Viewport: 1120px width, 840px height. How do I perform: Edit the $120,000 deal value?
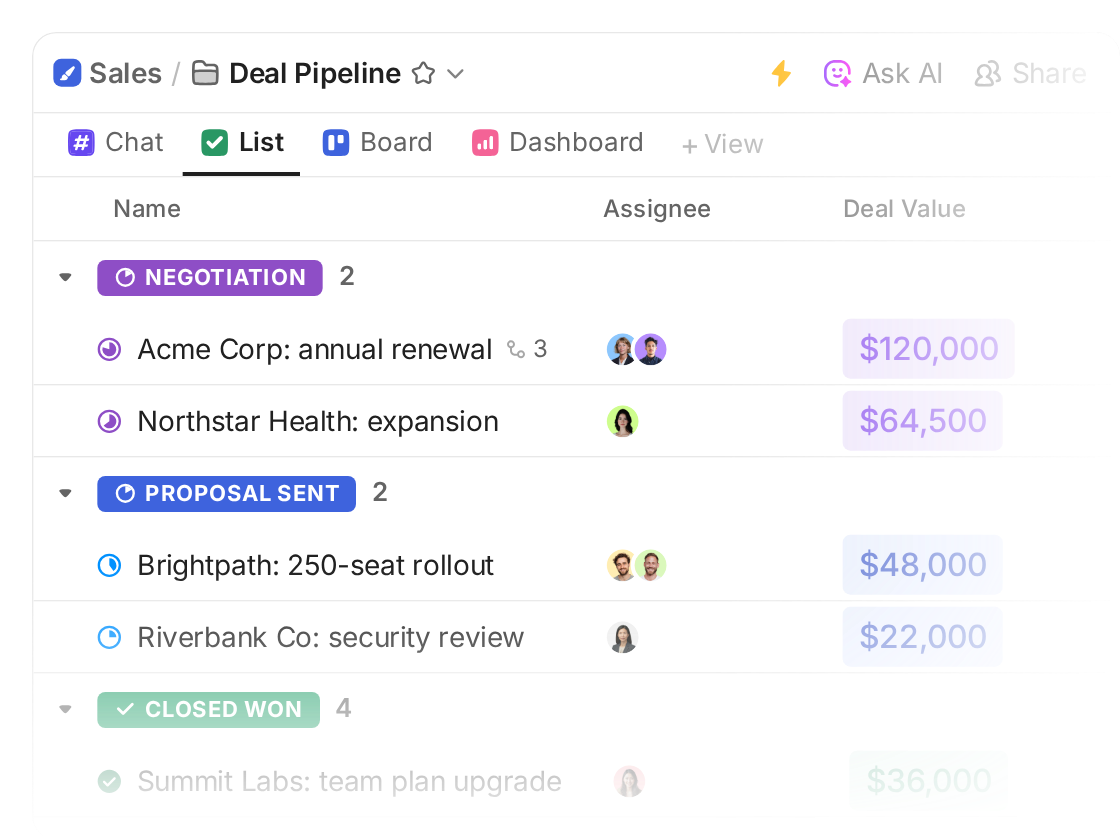coord(929,349)
